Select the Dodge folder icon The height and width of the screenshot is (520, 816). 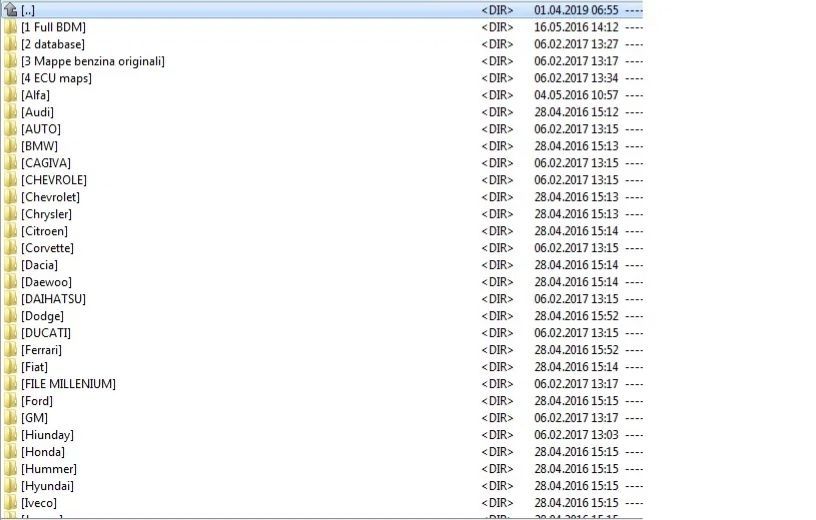pos(10,316)
